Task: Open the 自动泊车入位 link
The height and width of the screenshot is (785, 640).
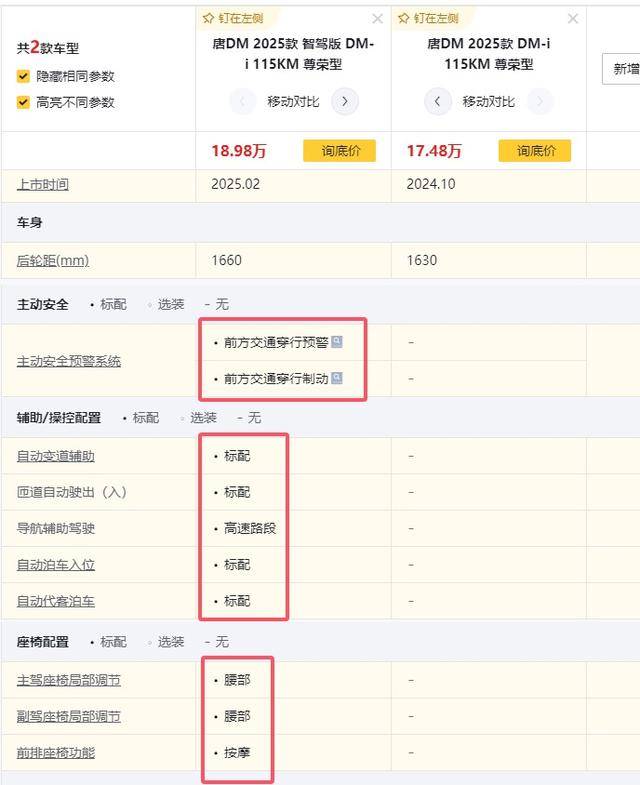Action: point(56,565)
